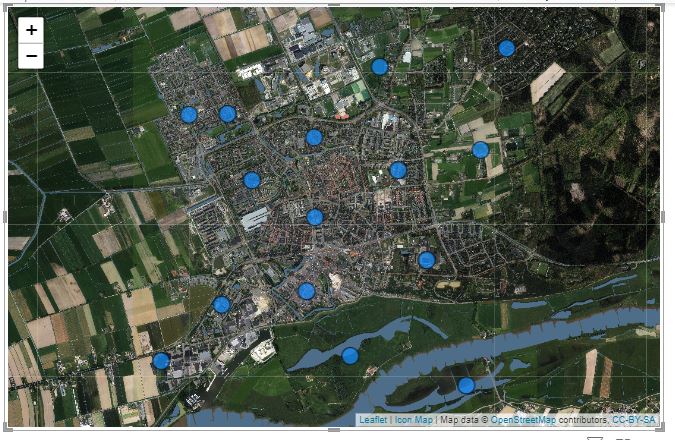Open the Leaflet attribution link
Viewport: 675px width, 440px height.
[373, 420]
